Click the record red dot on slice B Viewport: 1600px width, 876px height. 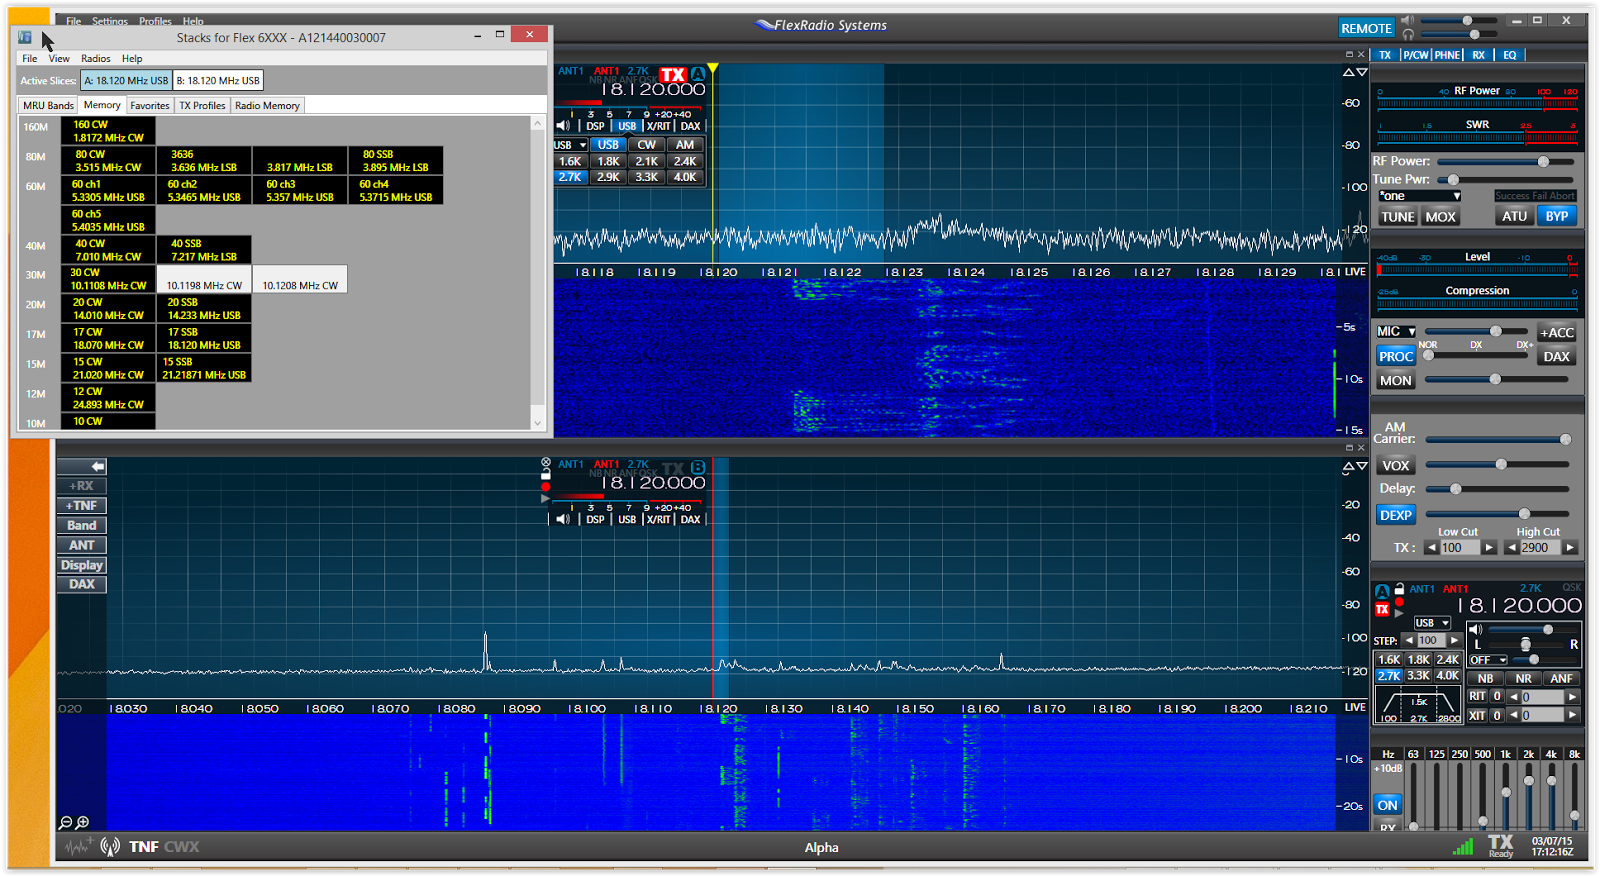[546, 487]
